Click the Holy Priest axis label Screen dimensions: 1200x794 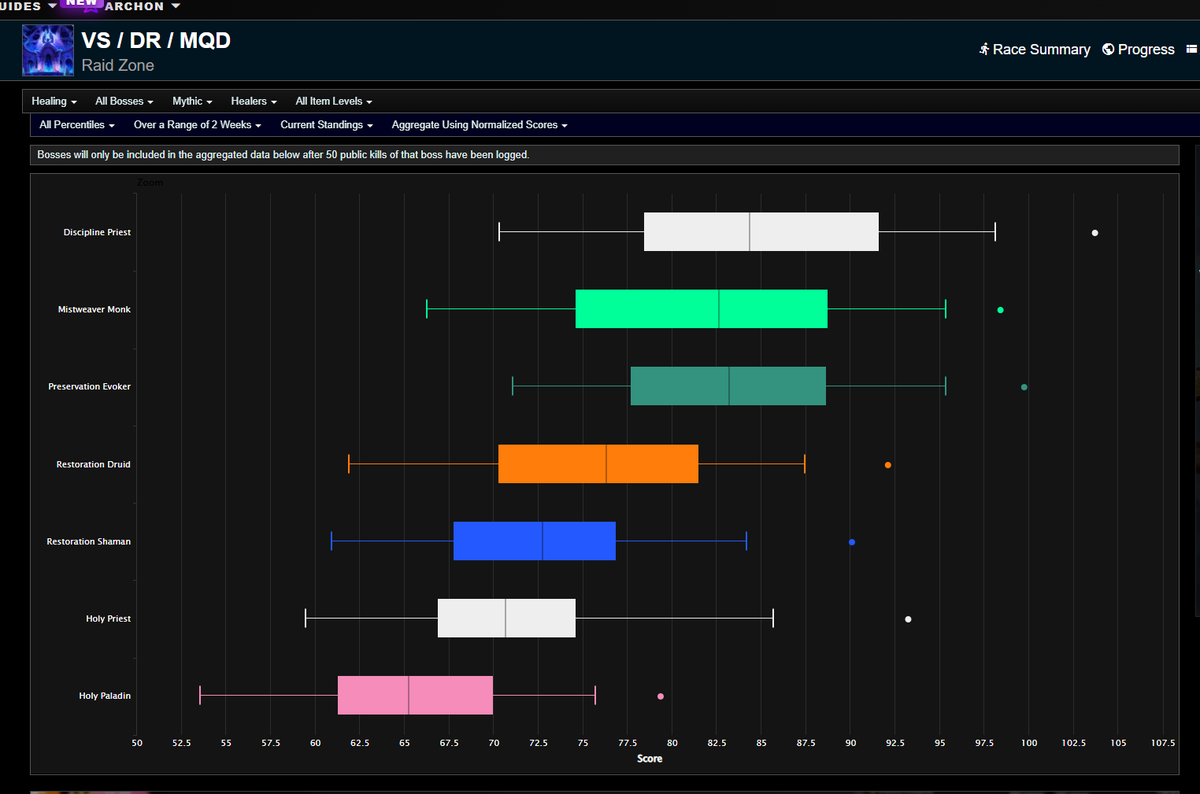click(108, 618)
